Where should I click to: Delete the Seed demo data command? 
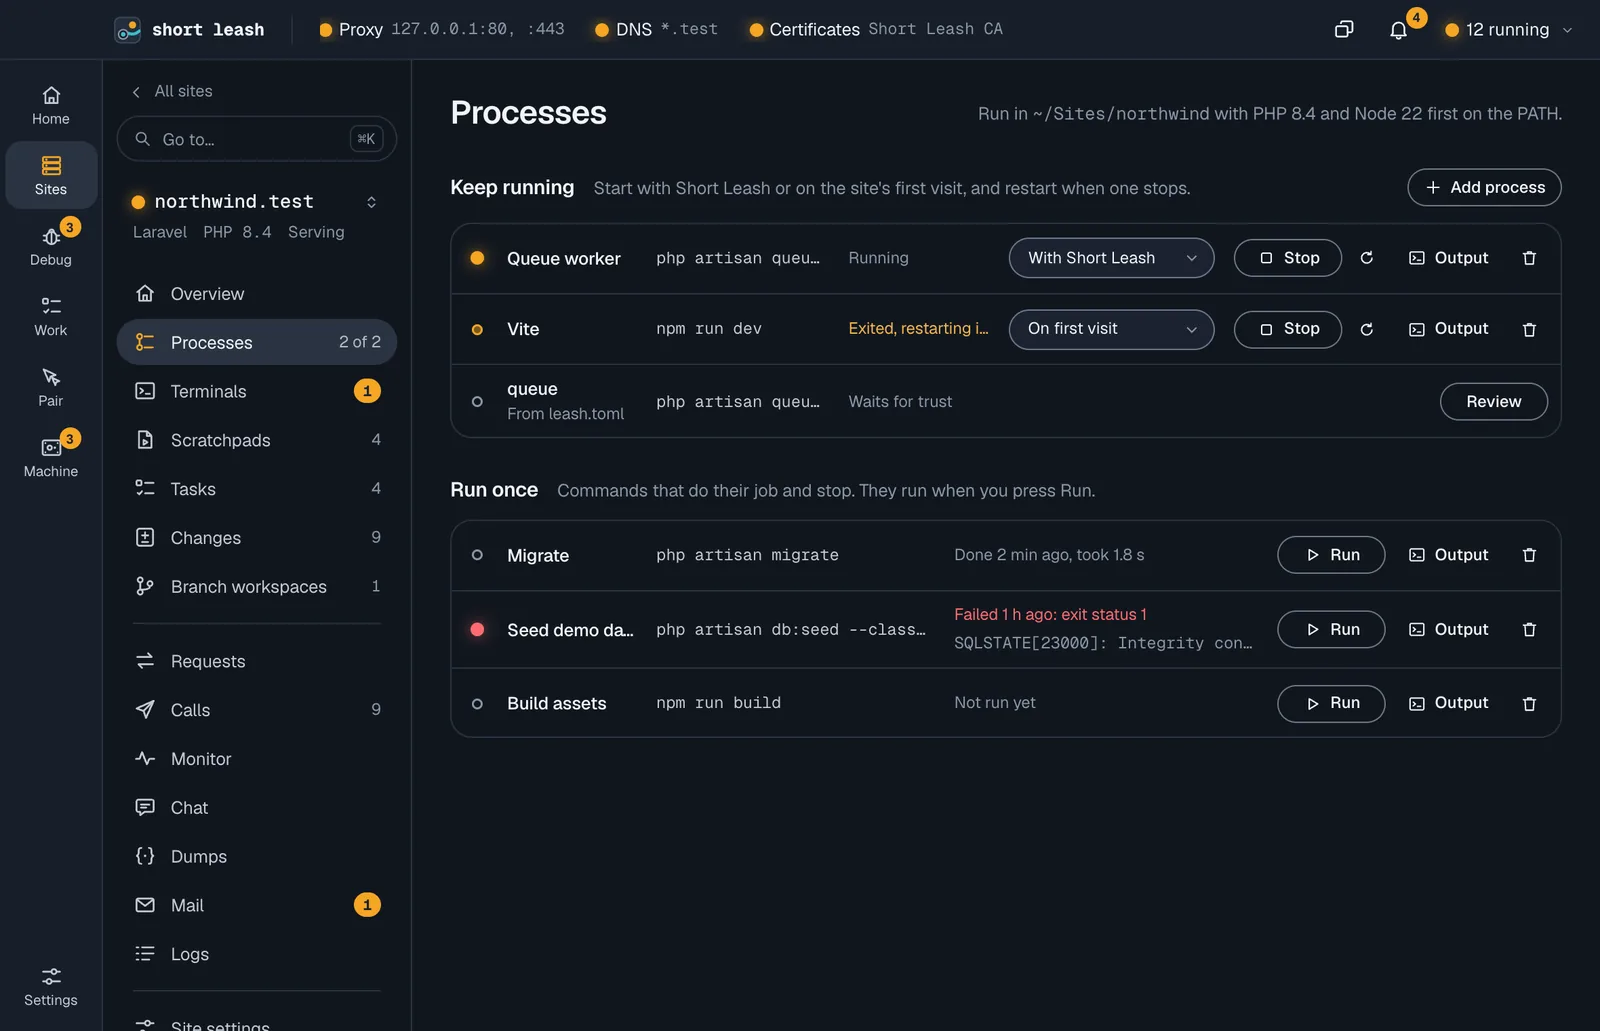[1529, 629]
